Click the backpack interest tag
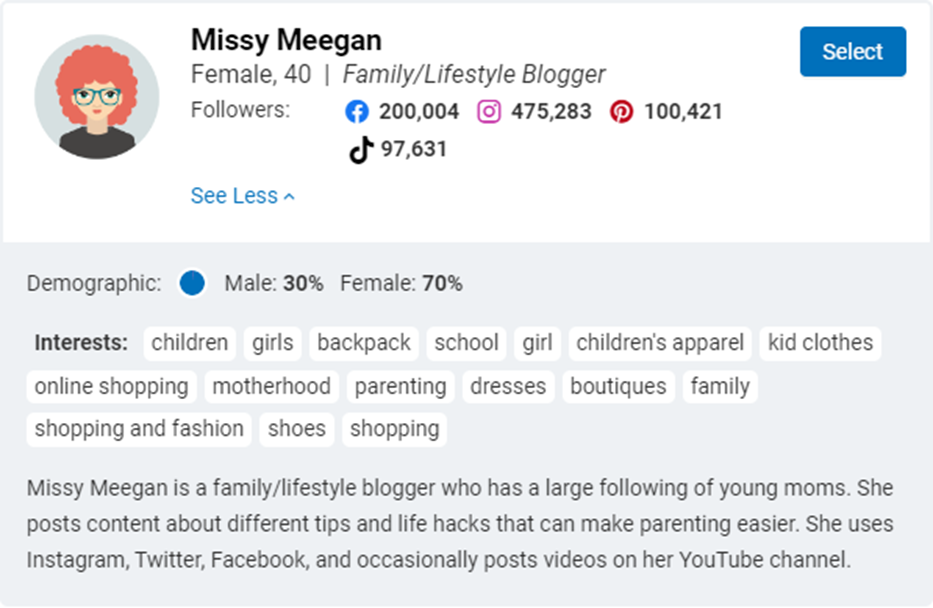 [x=364, y=343]
